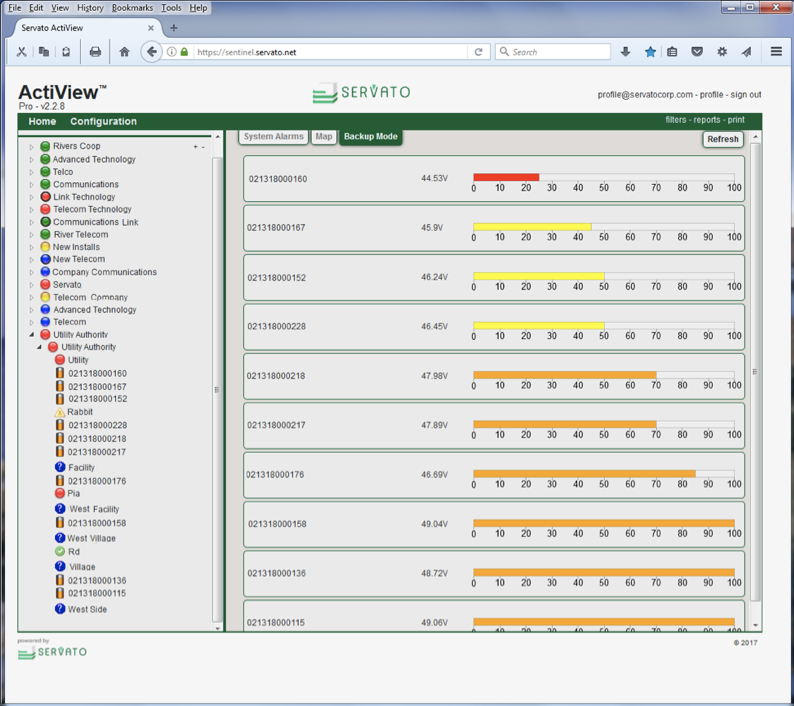This screenshot has width=794, height=706.
Task: Click the red voltage bar for 021318000160
Action: (506, 177)
